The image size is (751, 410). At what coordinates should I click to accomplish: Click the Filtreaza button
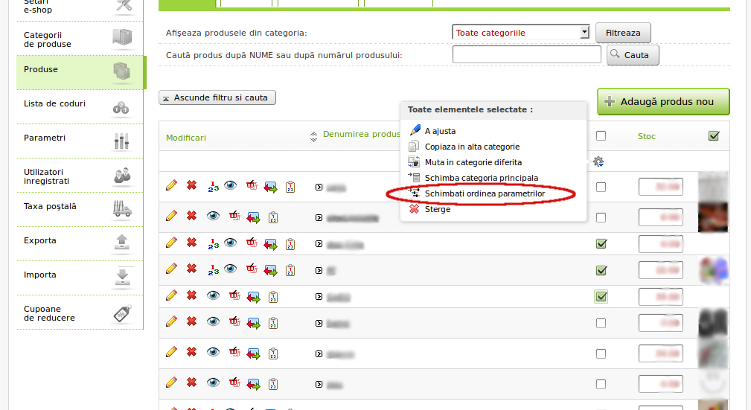(623, 33)
